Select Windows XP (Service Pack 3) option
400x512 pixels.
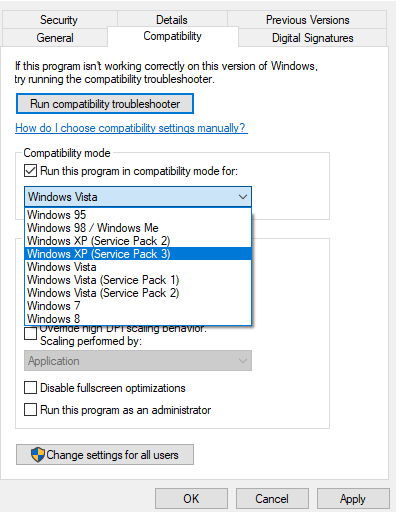pos(138,254)
